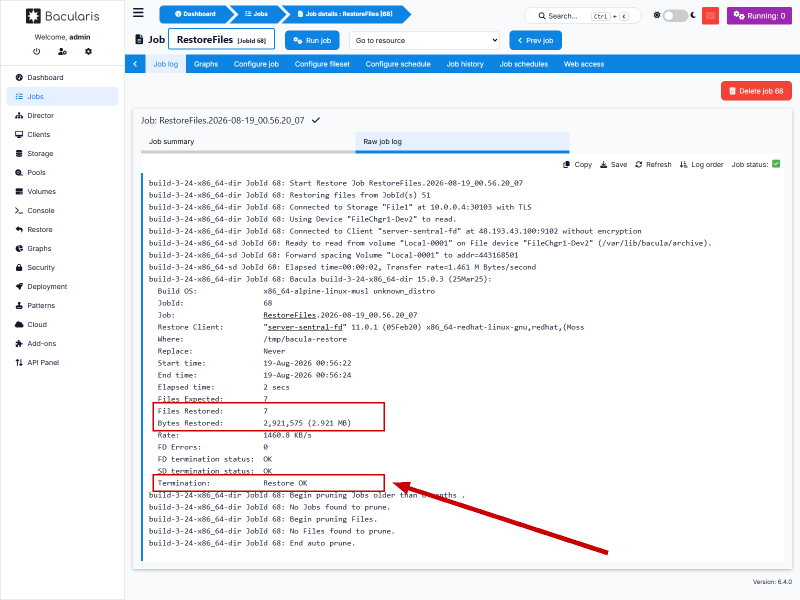This screenshot has width=800, height=600.
Task: Copy the job log
Action: click(x=577, y=164)
